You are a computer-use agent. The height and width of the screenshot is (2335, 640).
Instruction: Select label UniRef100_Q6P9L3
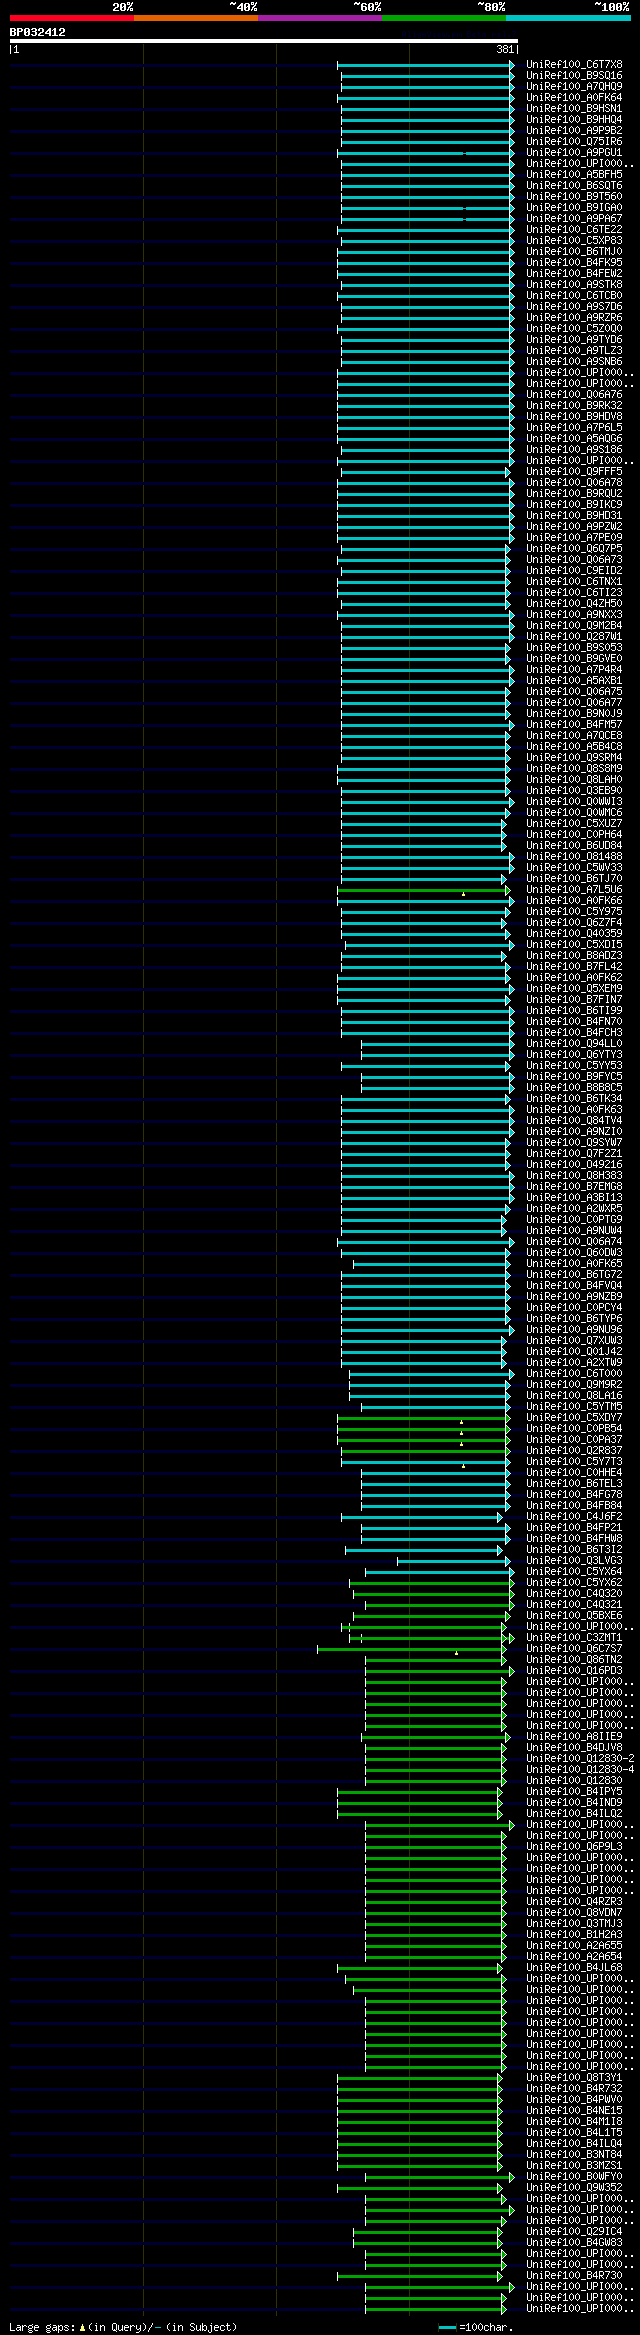[574, 1846]
